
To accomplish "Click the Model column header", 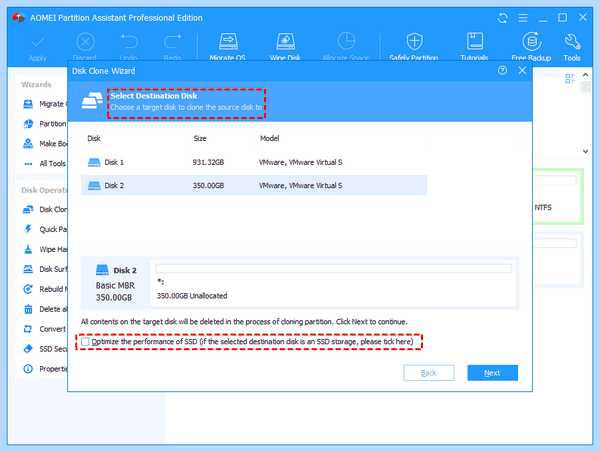I will coord(269,138).
